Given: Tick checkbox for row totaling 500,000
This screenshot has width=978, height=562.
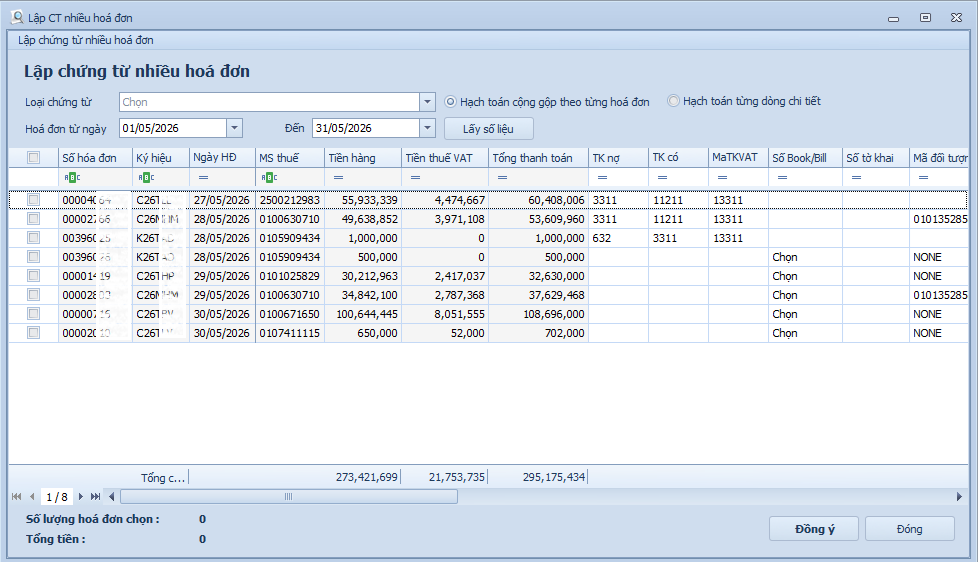Looking at the screenshot, I should 34,257.
